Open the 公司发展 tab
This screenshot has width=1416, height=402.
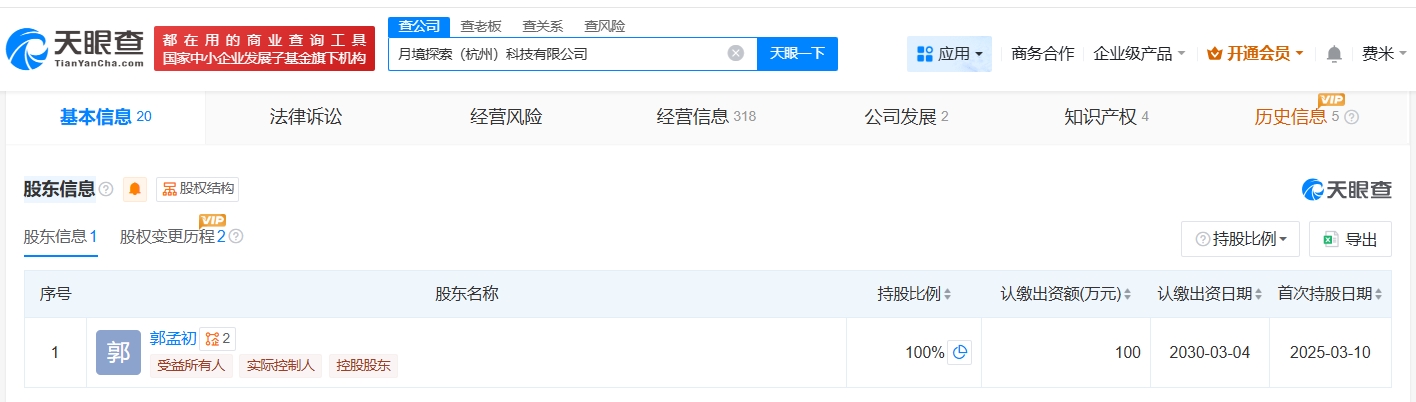coord(906,117)
